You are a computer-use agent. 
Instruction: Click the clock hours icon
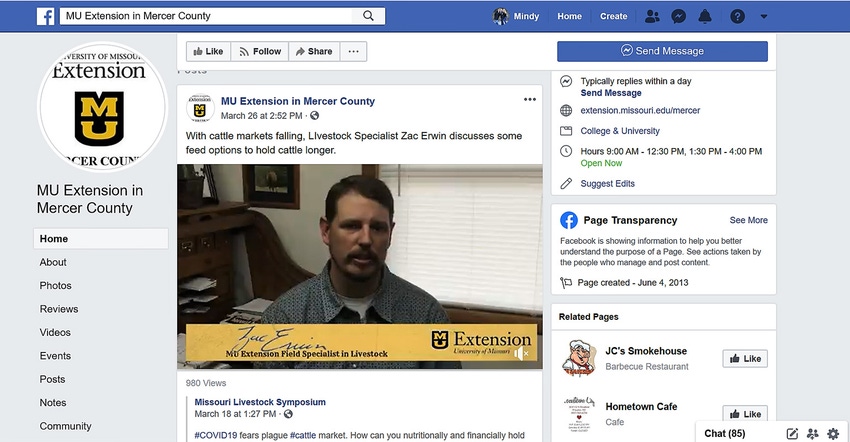coord(566,151)
